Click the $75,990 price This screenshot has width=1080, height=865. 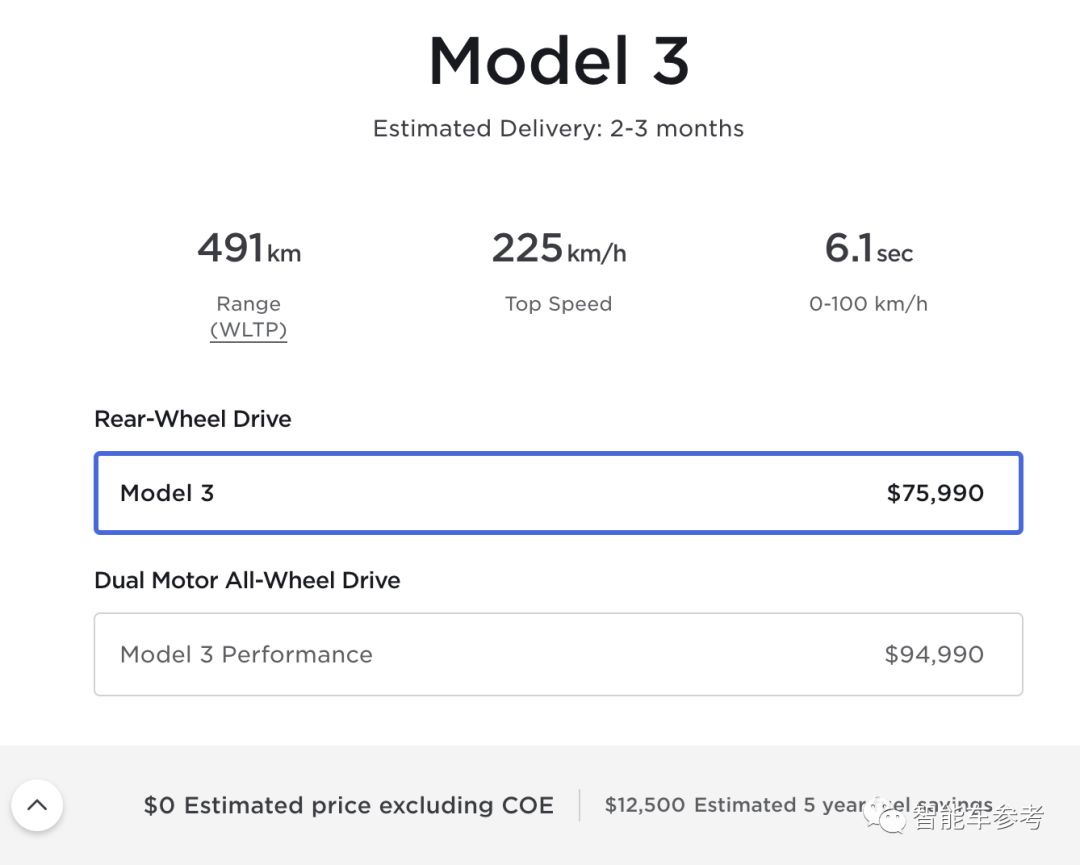tap(935, 493)
